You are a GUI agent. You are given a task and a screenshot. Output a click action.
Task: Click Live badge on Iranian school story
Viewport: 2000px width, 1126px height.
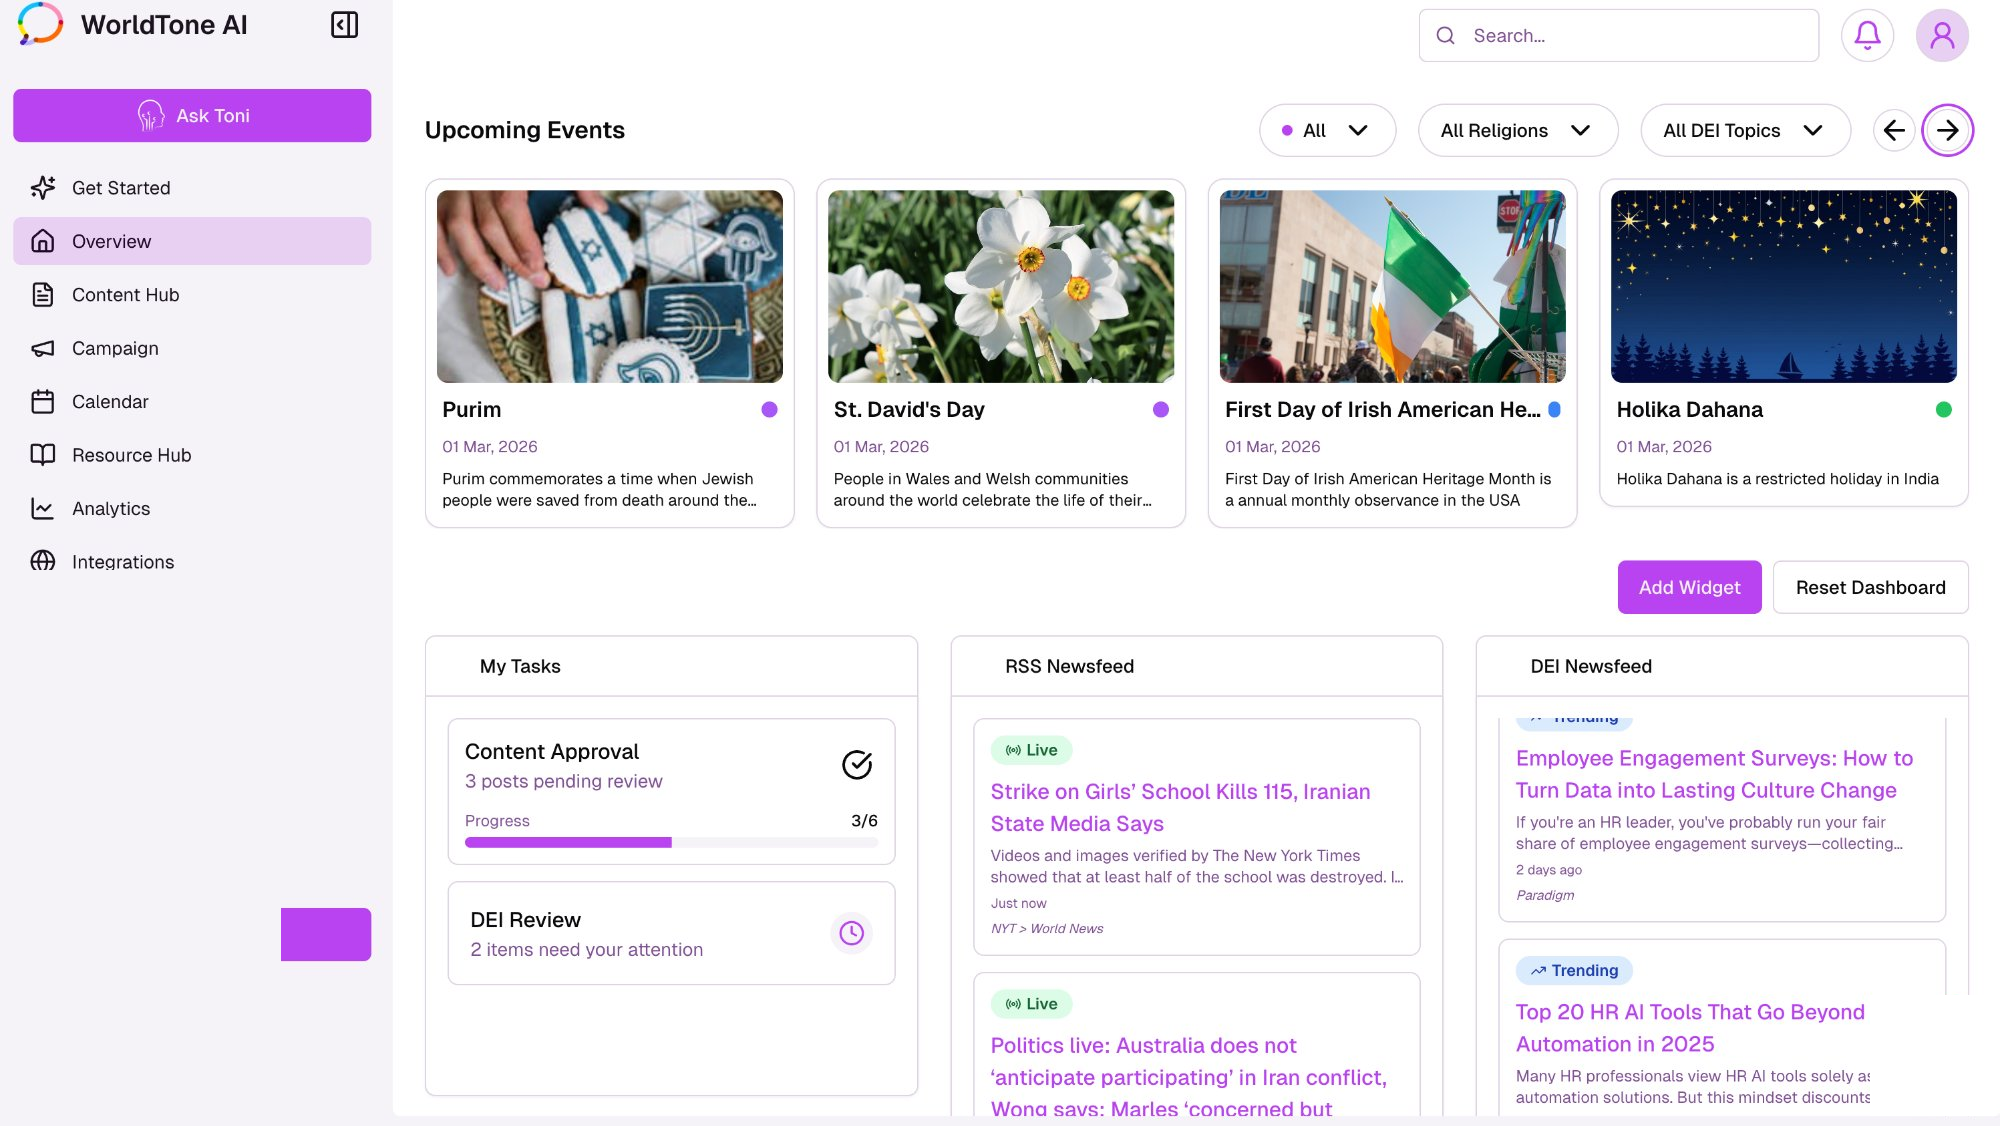1031,750
